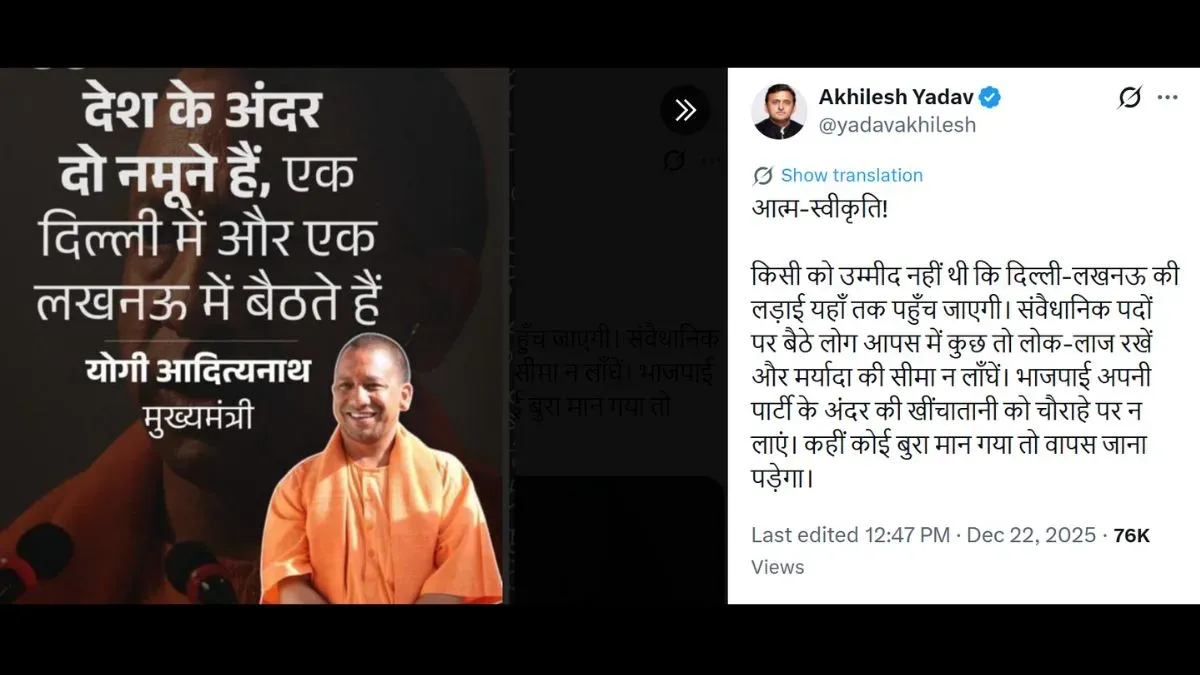Open the three-dot more options menu
The height and width of the screenshot is (675, 1200).
(x=1167, y=98)
